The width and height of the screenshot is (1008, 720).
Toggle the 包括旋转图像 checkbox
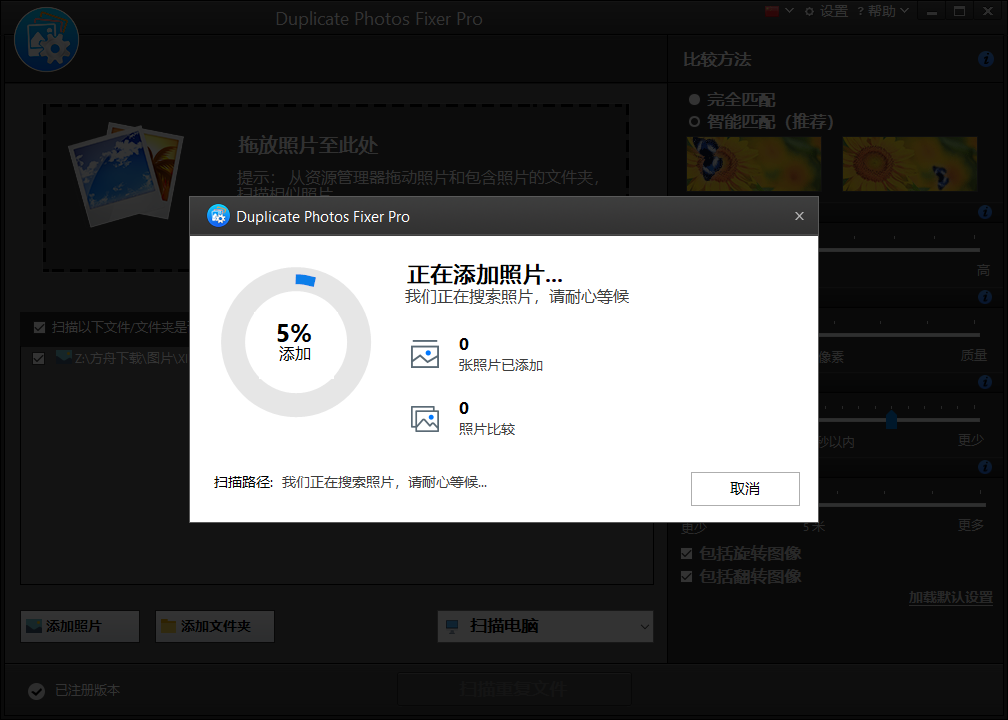click(687, 554)
